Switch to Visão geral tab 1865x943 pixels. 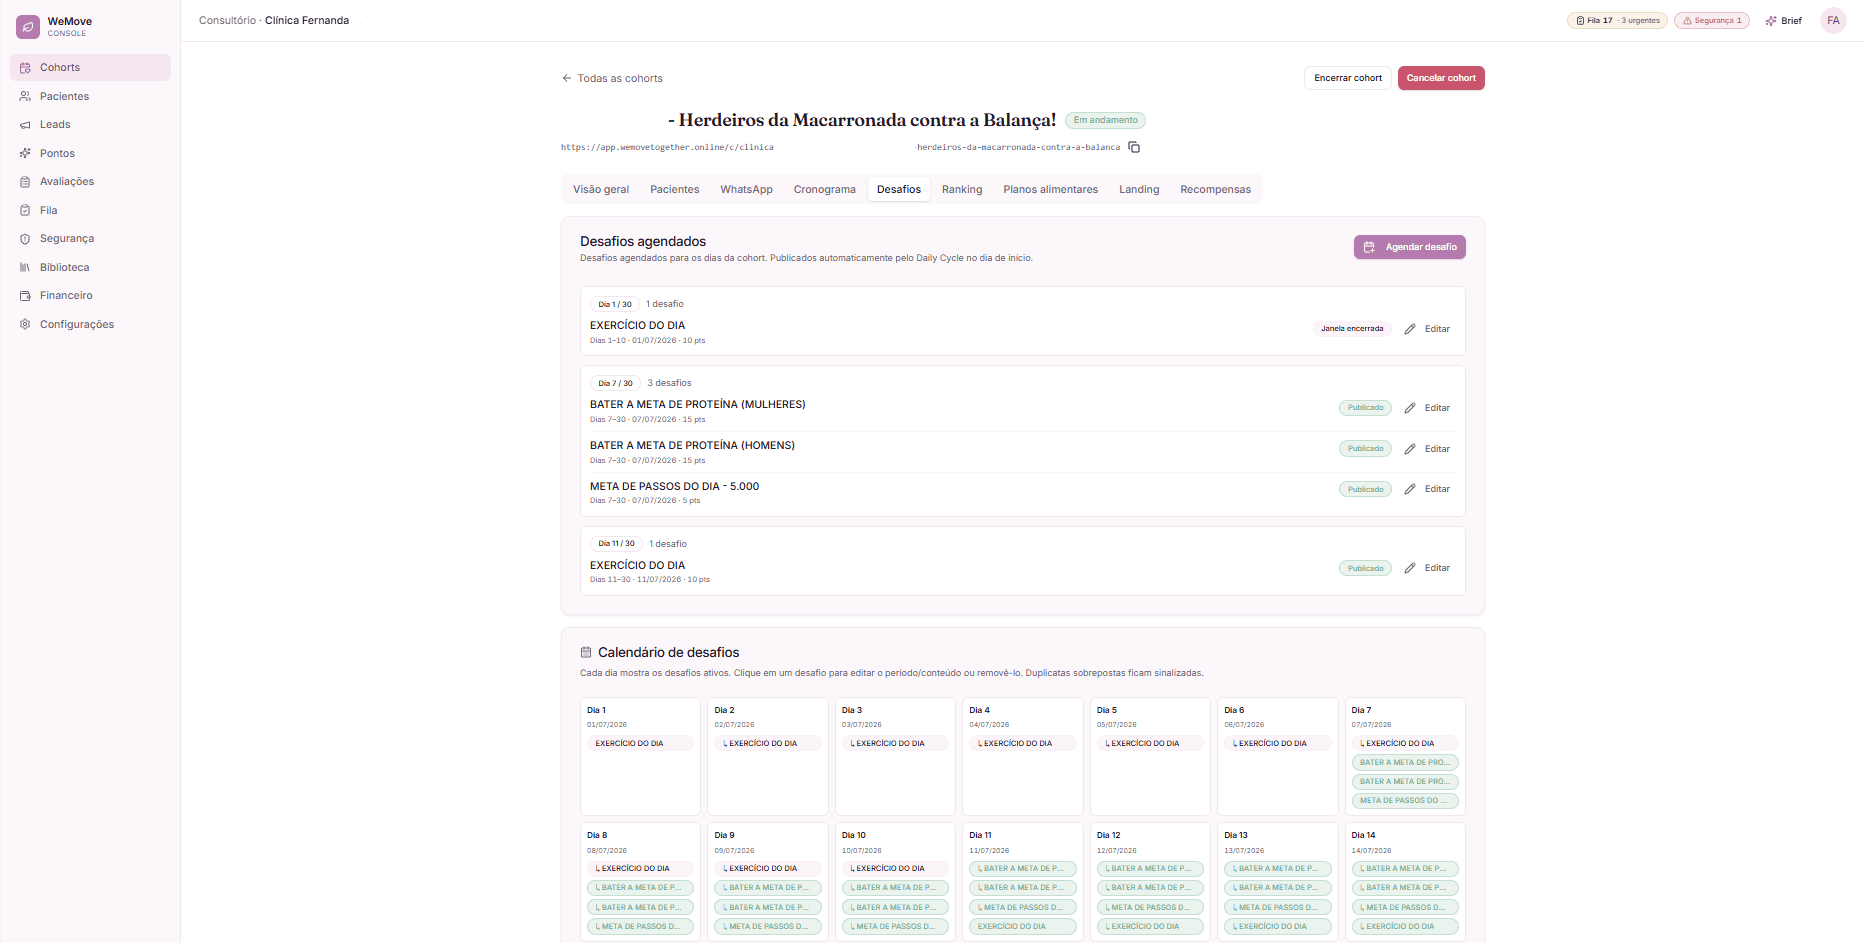[x=601, y=189]
